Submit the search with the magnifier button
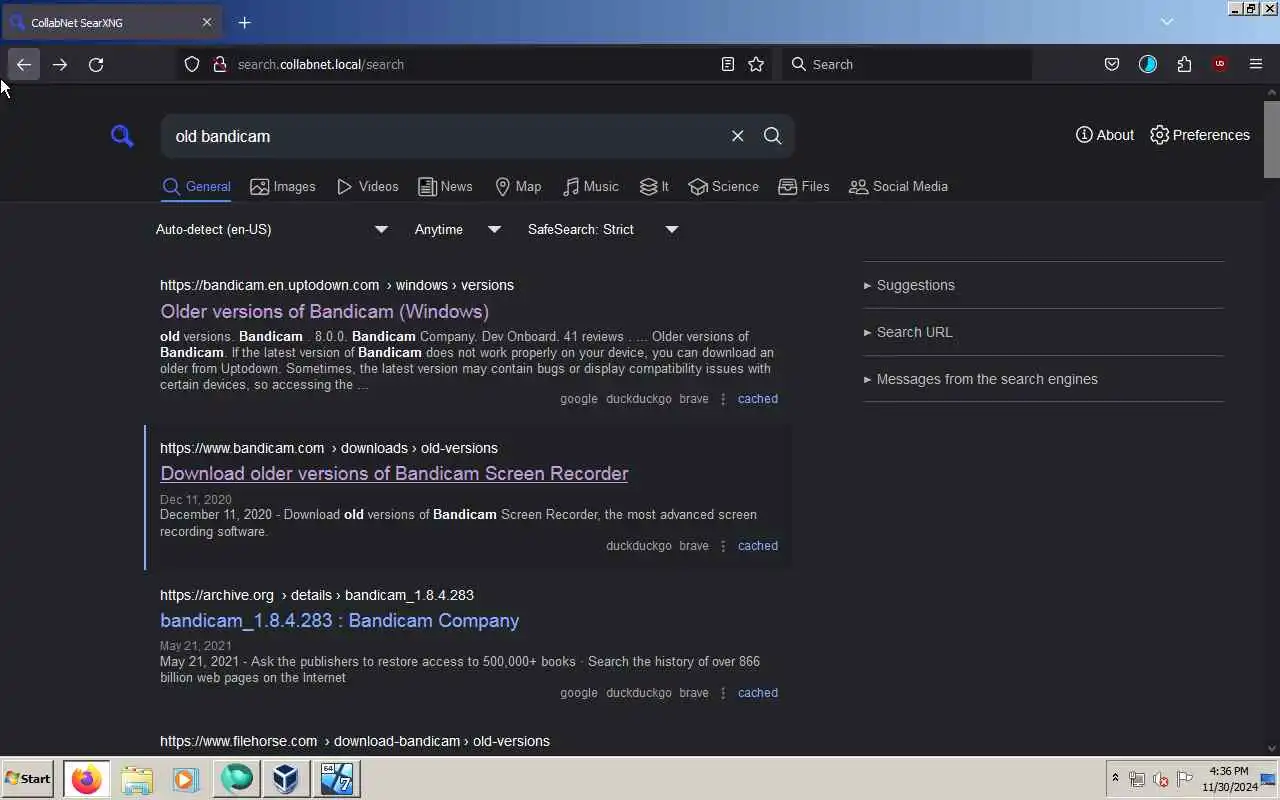The height and width of the screenshot is (800, 1280). tap(773, 136)
